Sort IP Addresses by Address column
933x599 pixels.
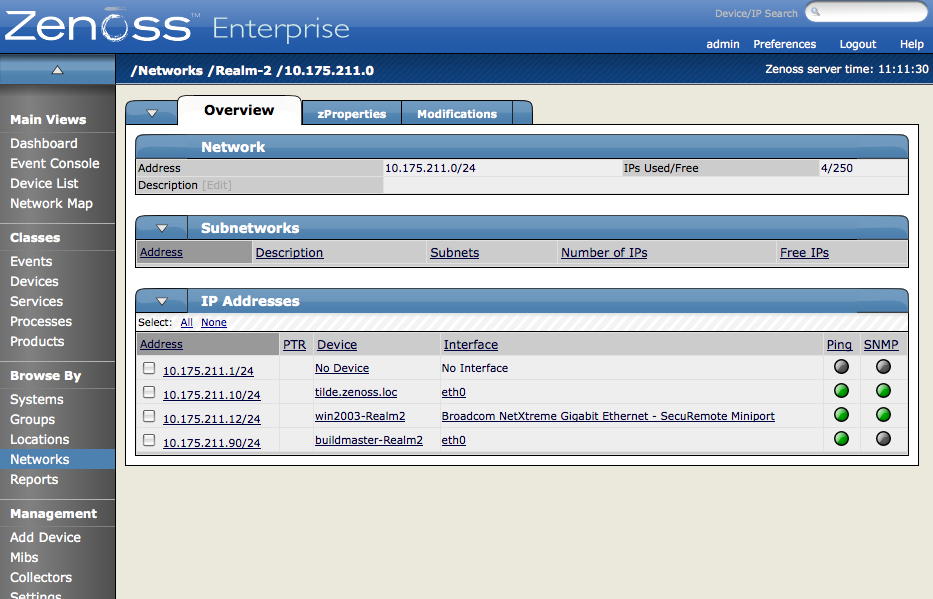161,344
